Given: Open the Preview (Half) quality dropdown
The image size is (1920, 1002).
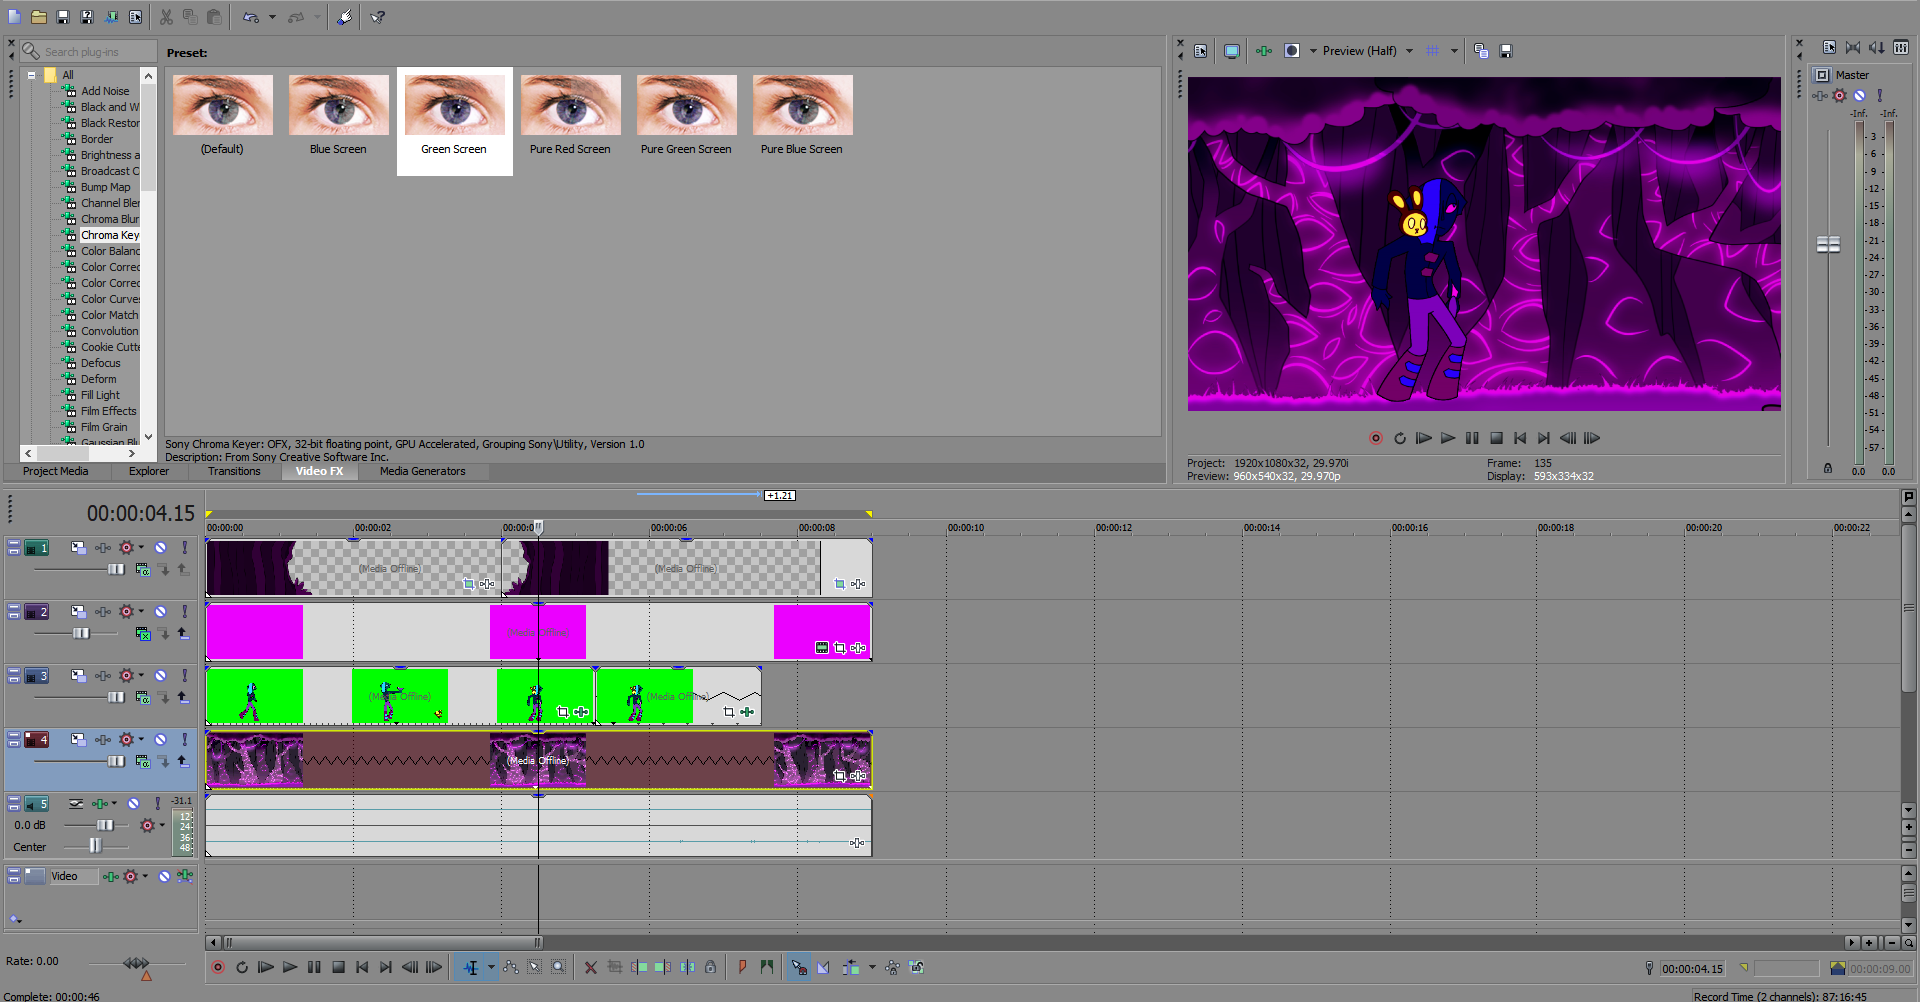Looking at the screenshot, I should click(1409, 51).
